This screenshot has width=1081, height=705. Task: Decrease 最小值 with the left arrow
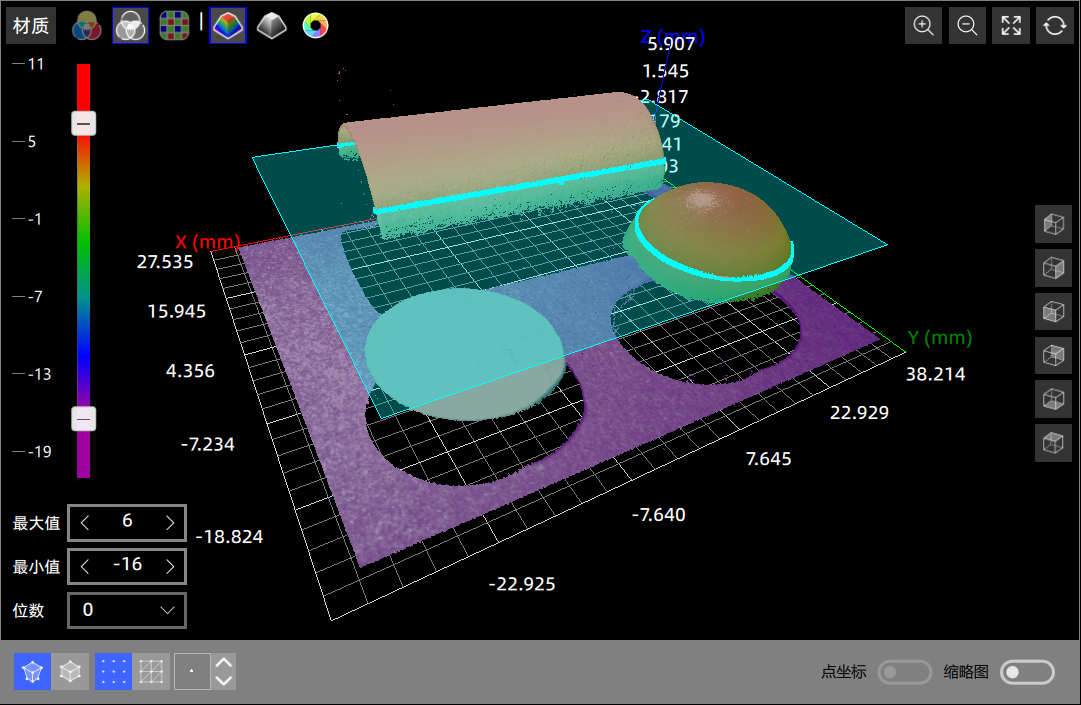click(85, 566)
